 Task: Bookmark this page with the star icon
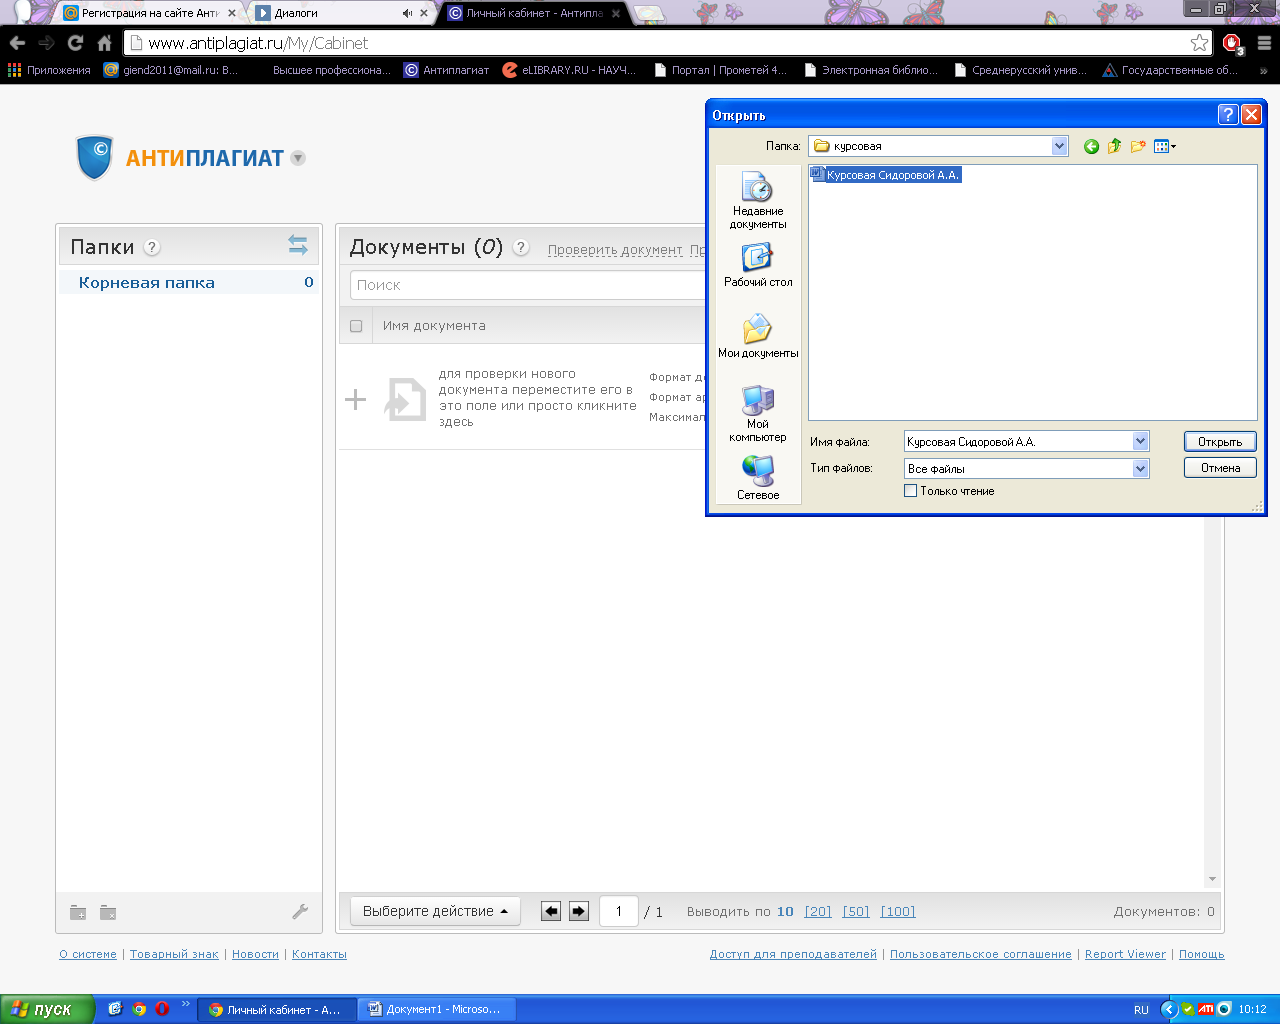click(1199, 43)
